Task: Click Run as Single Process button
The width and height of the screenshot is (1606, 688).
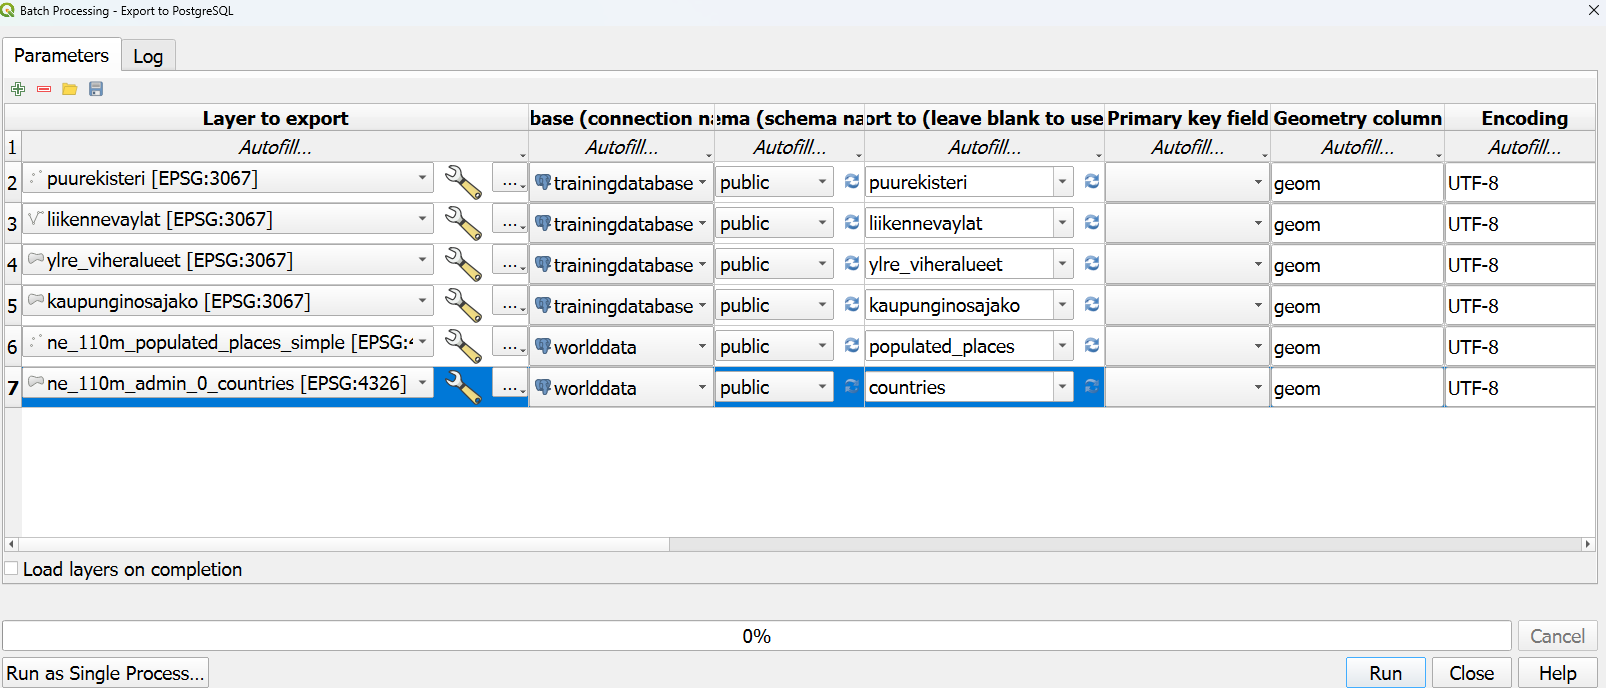Action: coord(105,673)
